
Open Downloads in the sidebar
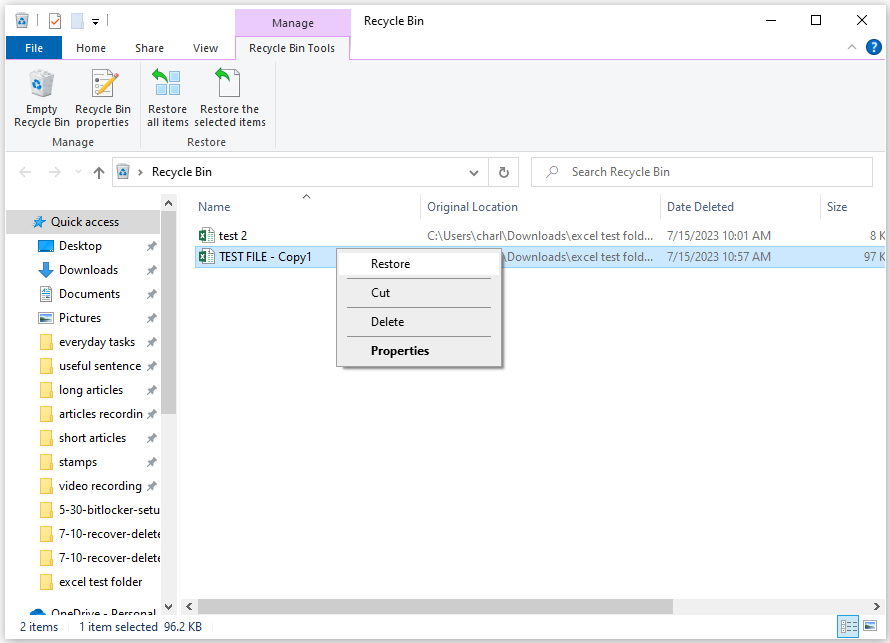(x=89, y=270)
